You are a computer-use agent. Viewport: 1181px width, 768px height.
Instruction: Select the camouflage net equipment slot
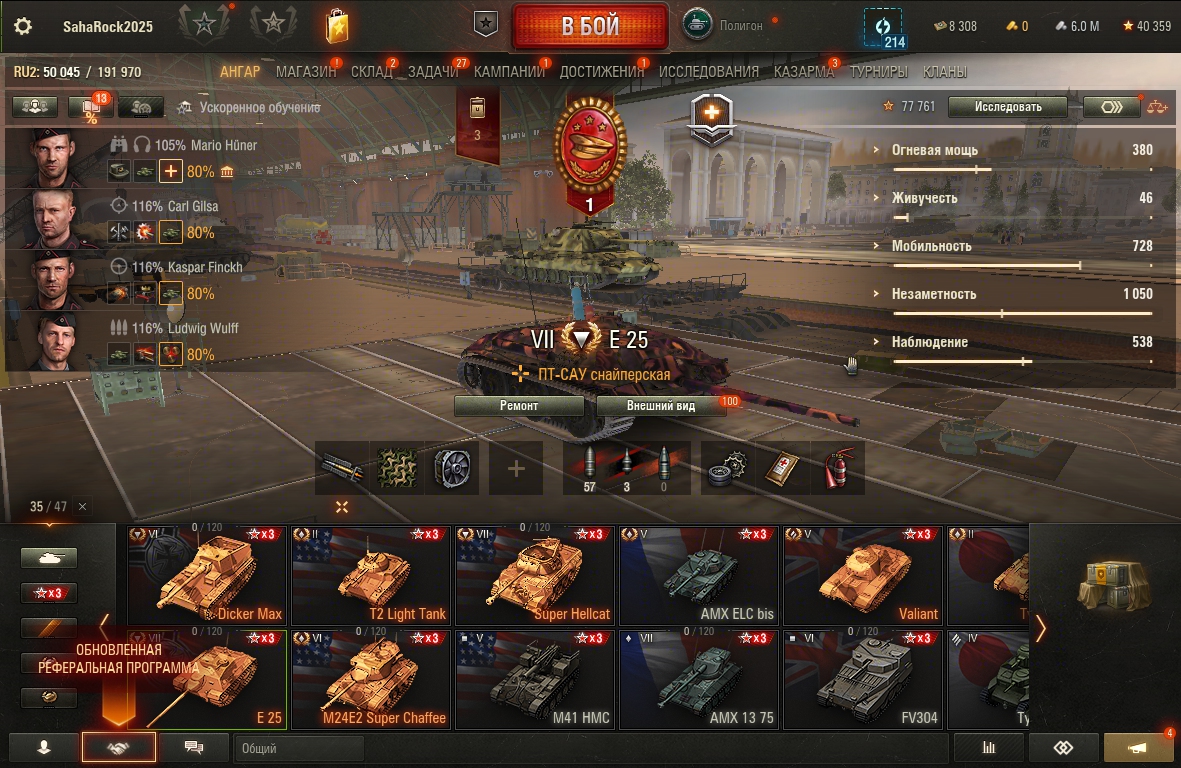(x=397, y=468)
